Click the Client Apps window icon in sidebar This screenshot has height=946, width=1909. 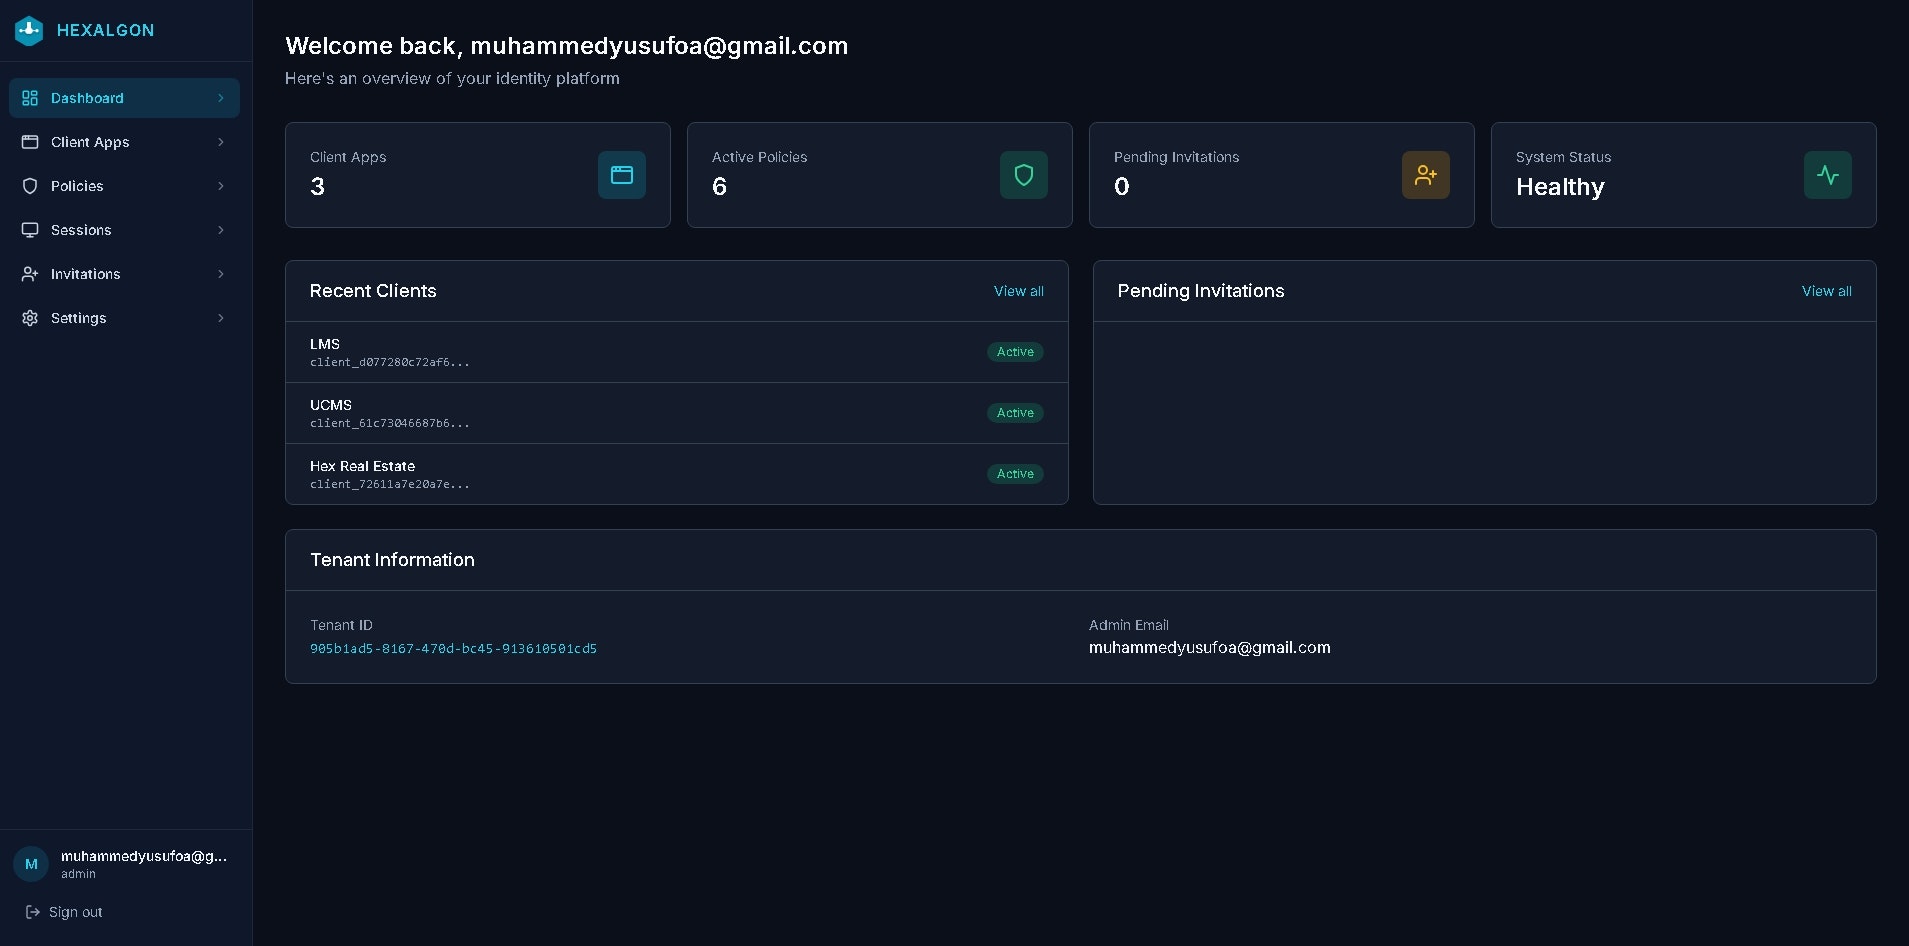pyautogui.click(x=30, y=142)
